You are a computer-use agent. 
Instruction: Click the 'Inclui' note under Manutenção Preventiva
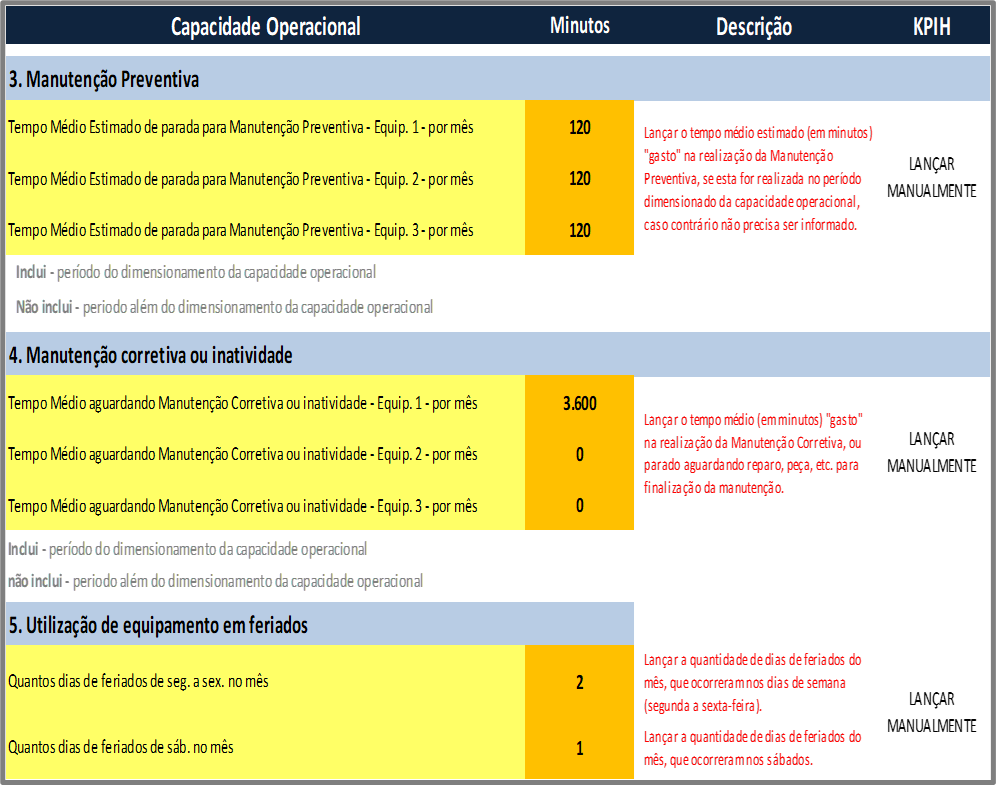196,272
